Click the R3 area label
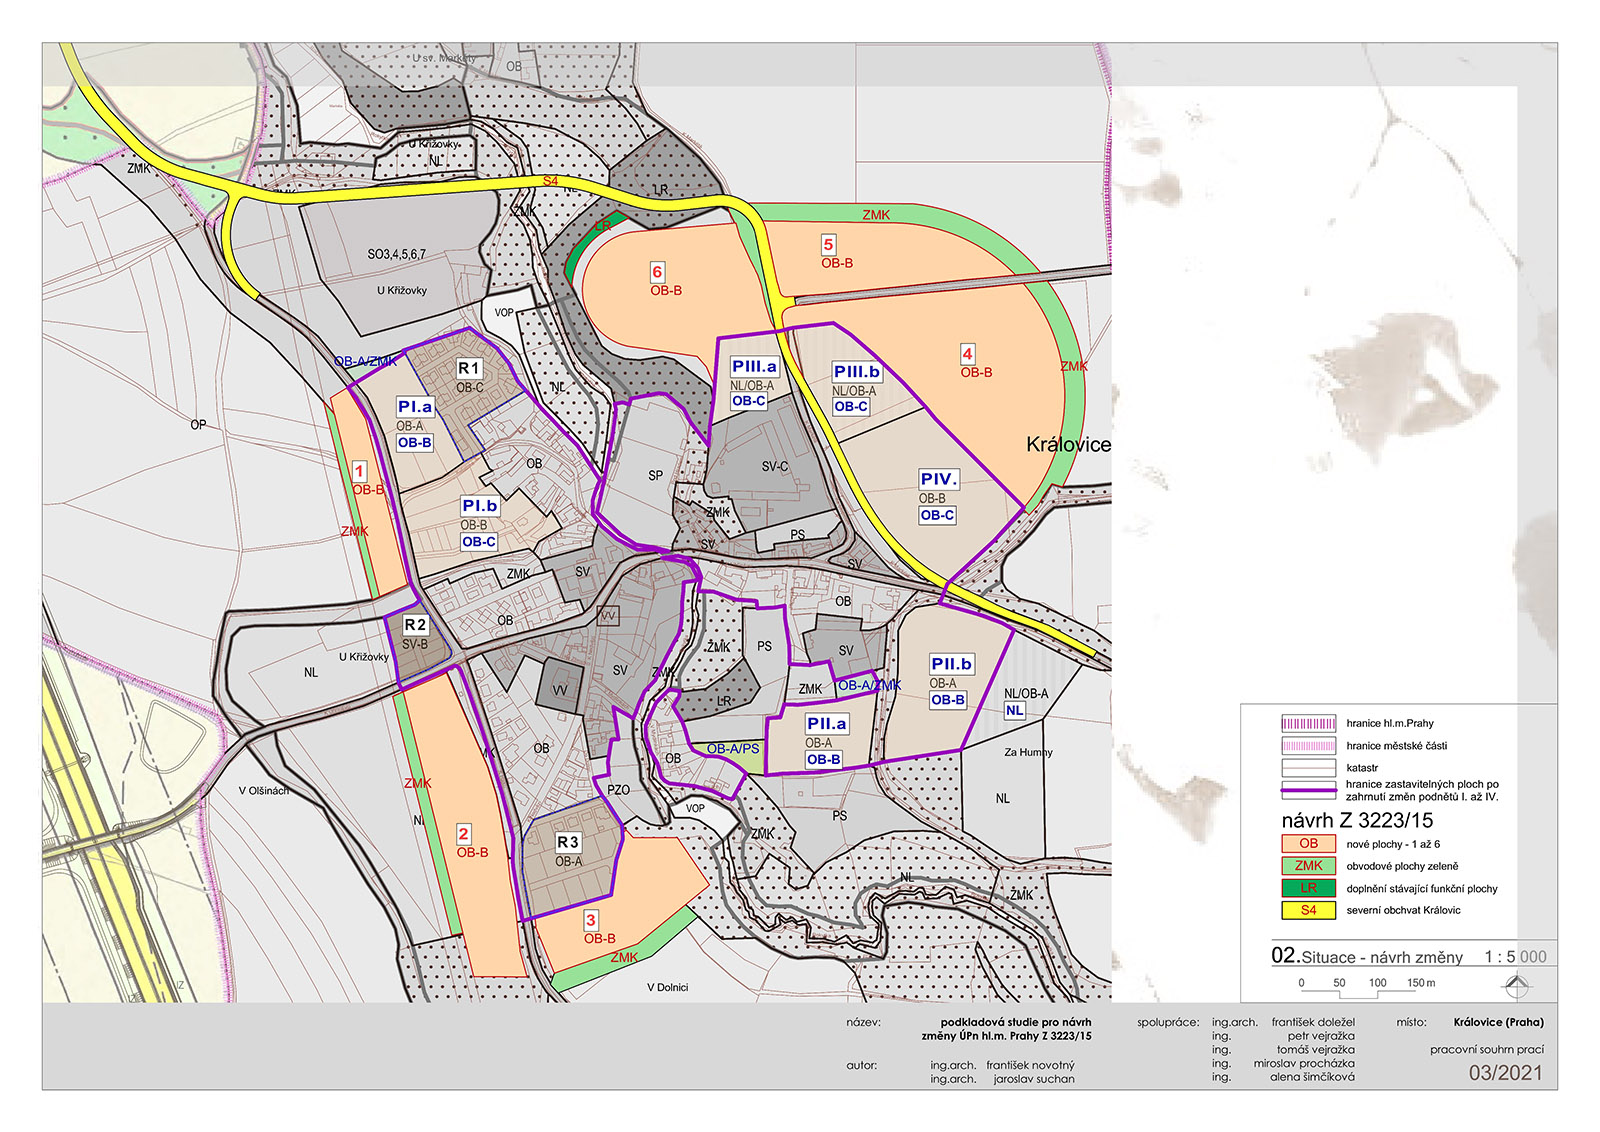This screenshot has width=1600, height=1132. [x=568, y=843]
